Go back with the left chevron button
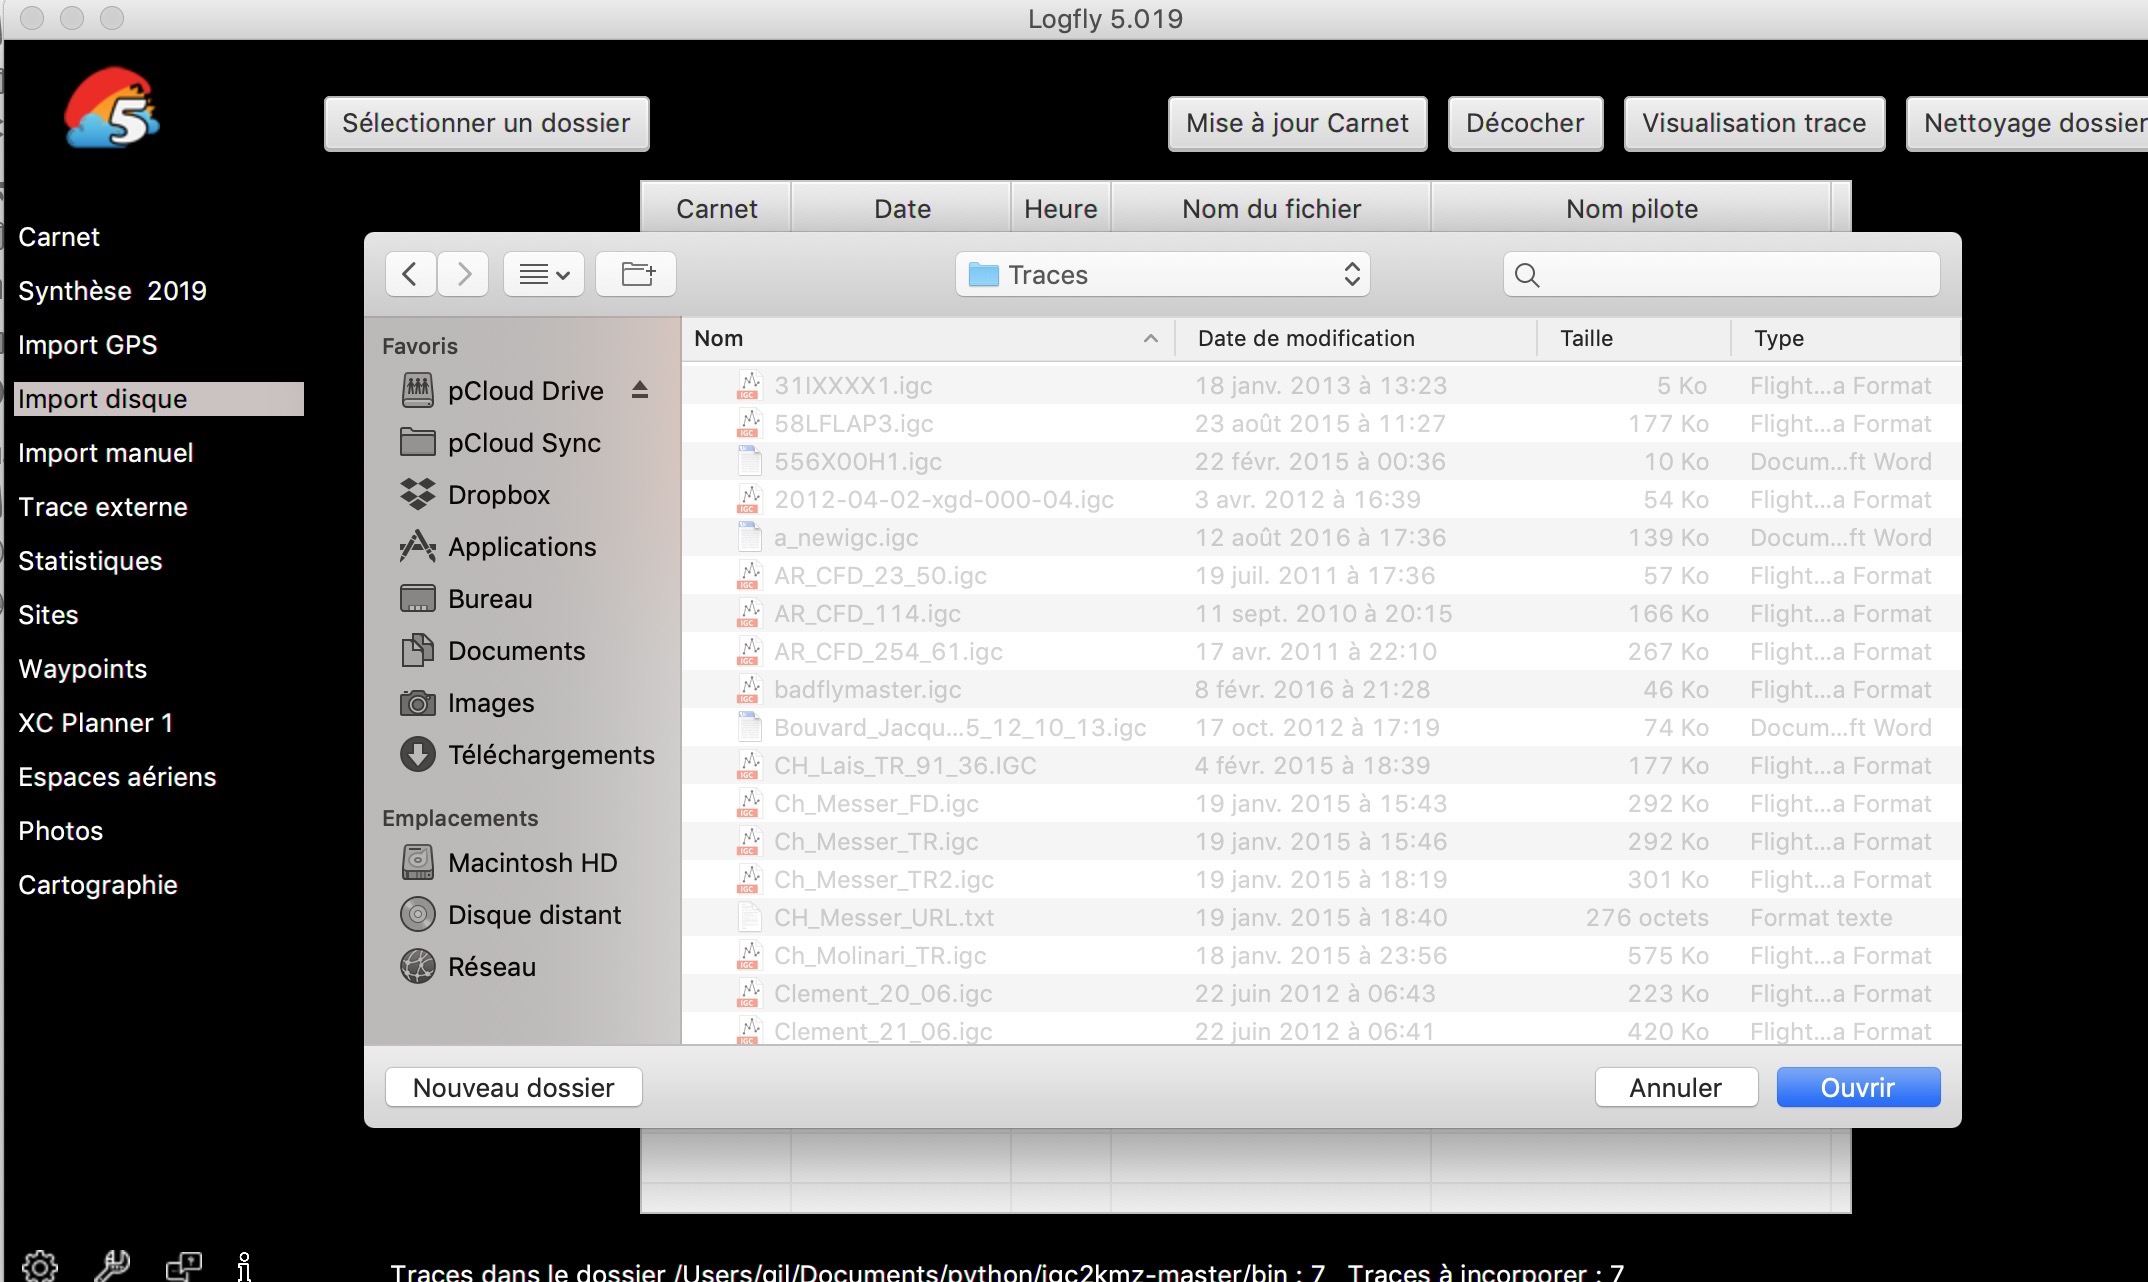2148x1282 pixels. (x=410, y=274)
